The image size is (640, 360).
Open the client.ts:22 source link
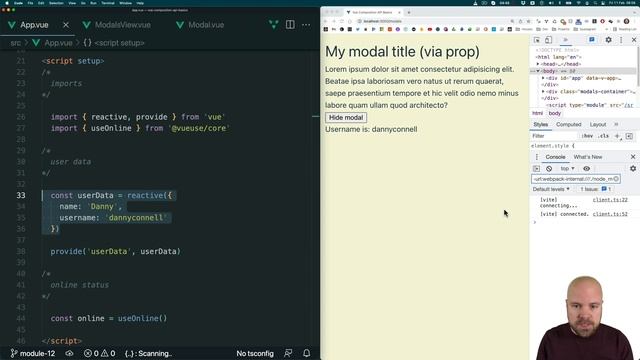[610, 200]
